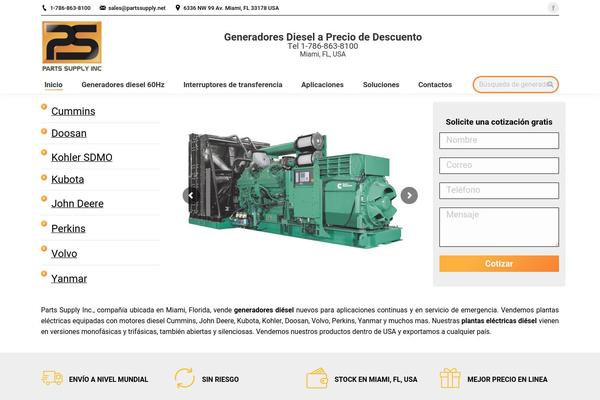Open the Doosan brand link
The height and width of the screenshot is (400, 600).
tap(69, 133)
